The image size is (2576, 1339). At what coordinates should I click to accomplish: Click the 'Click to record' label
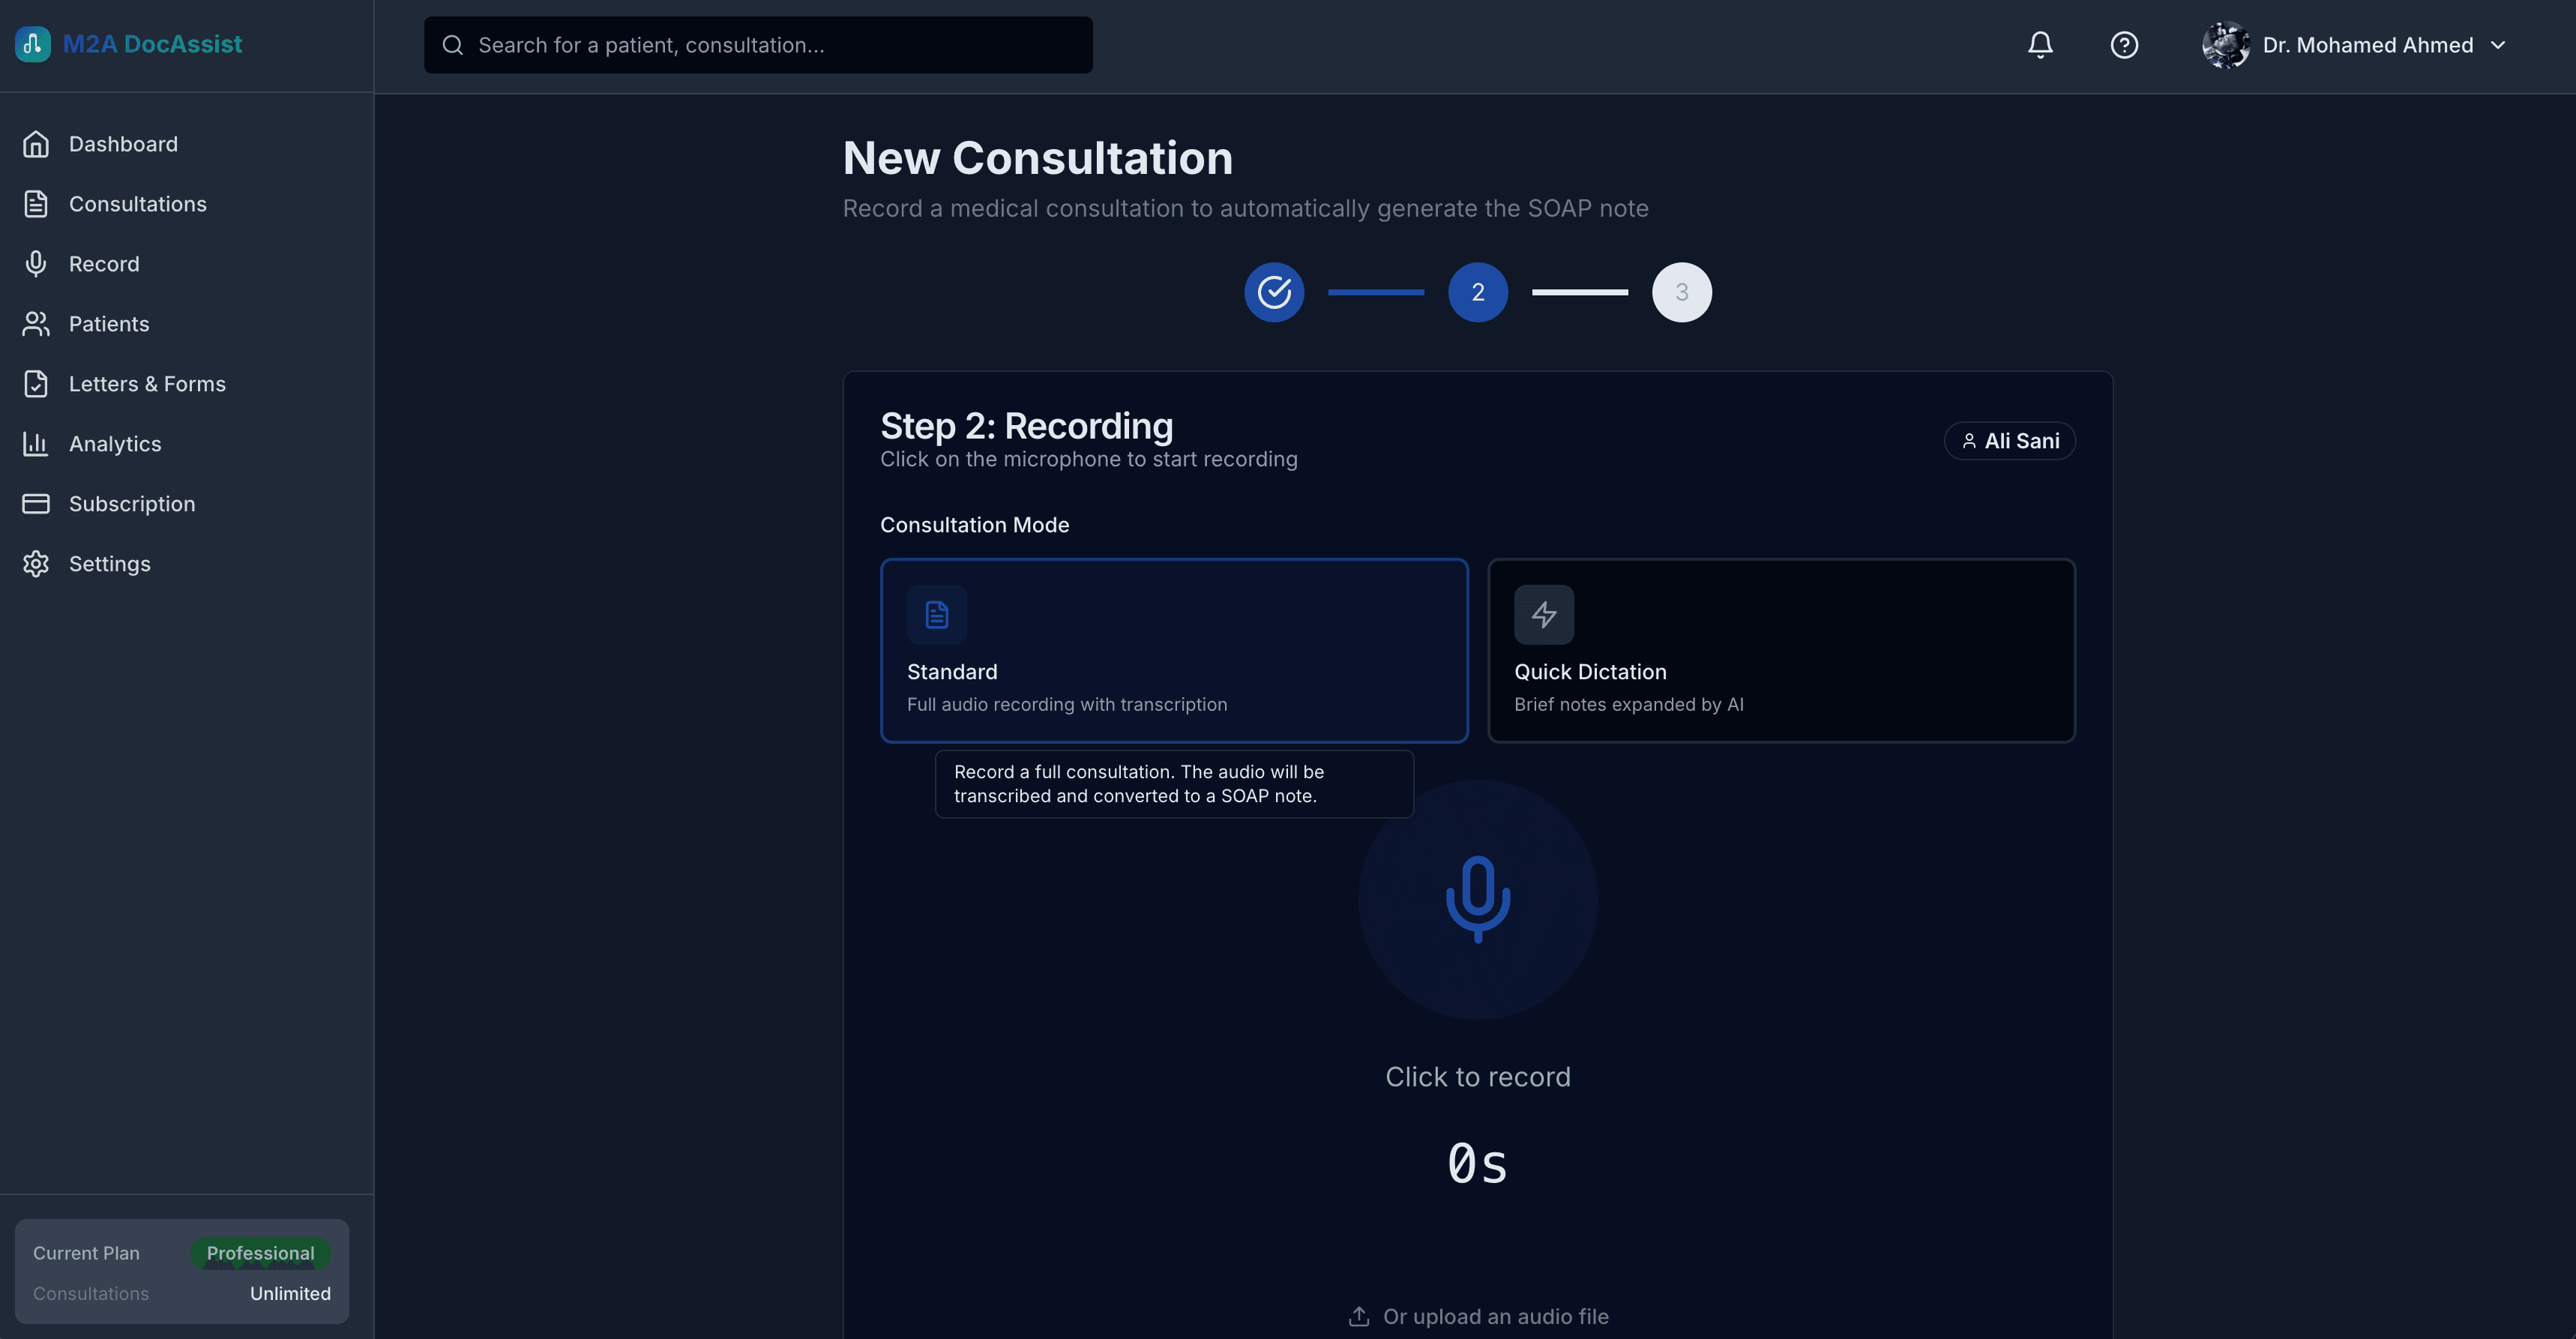click(1478, 1077)
